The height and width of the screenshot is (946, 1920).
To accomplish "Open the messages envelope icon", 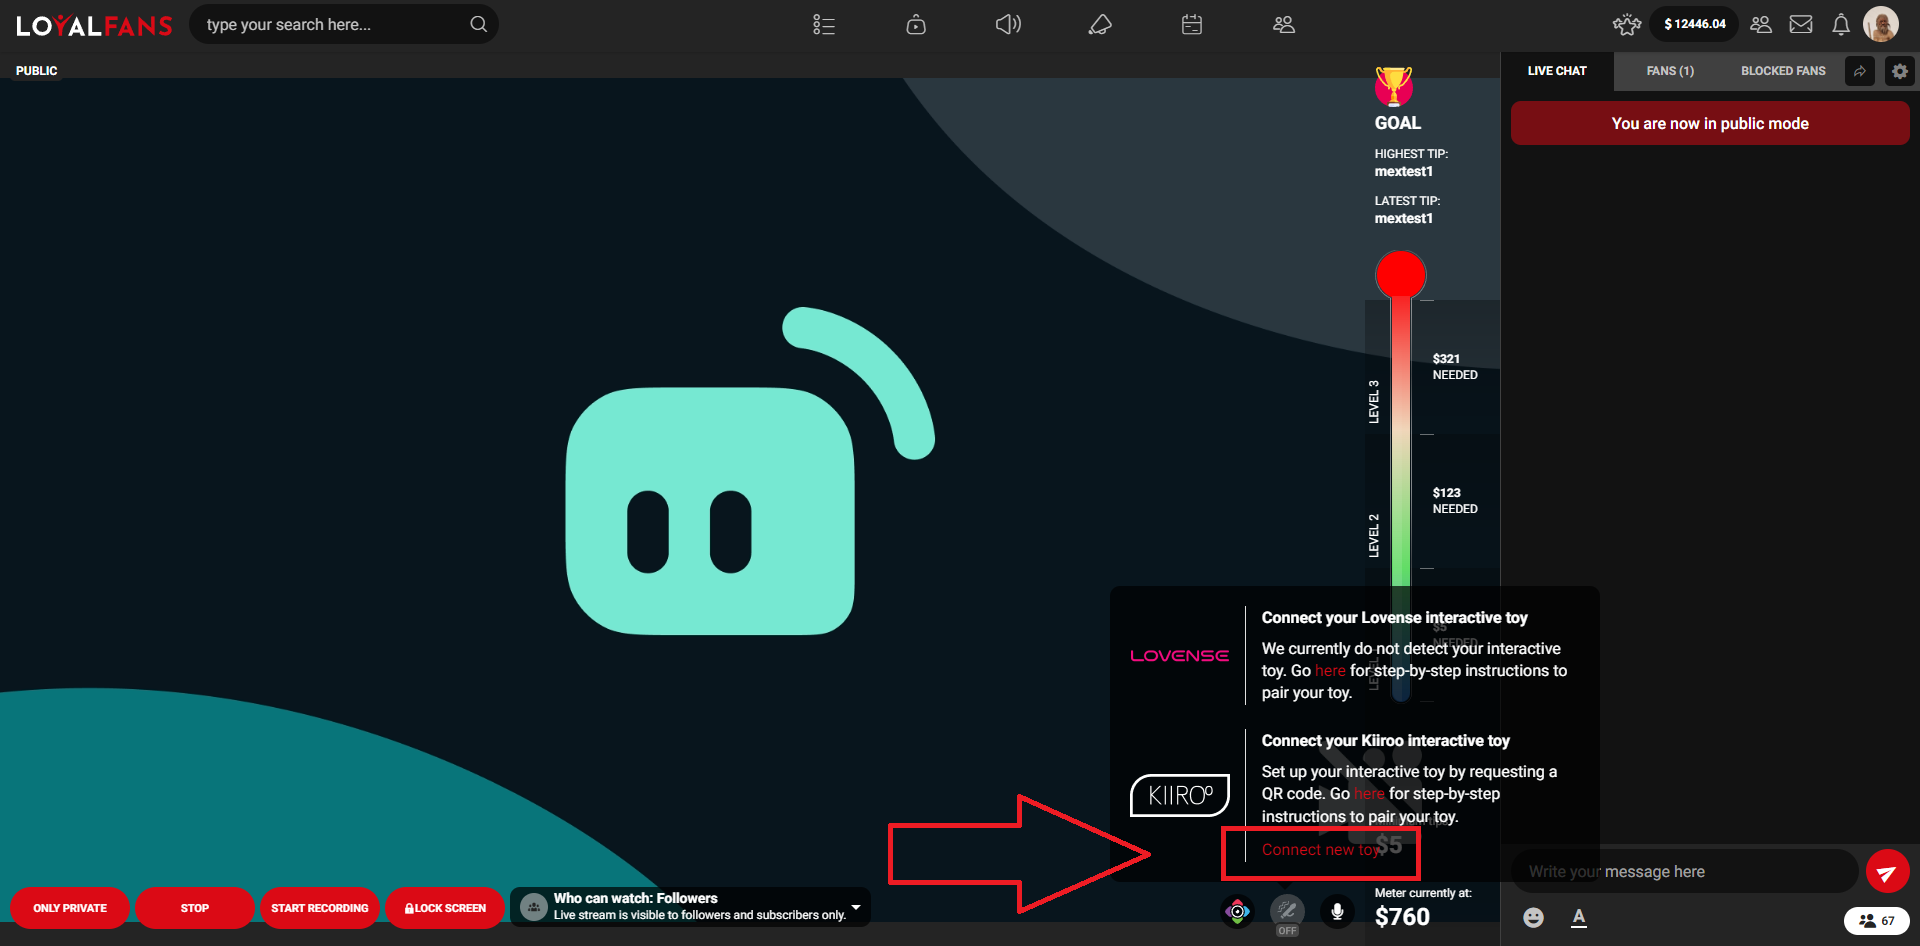I will 1801,24.
